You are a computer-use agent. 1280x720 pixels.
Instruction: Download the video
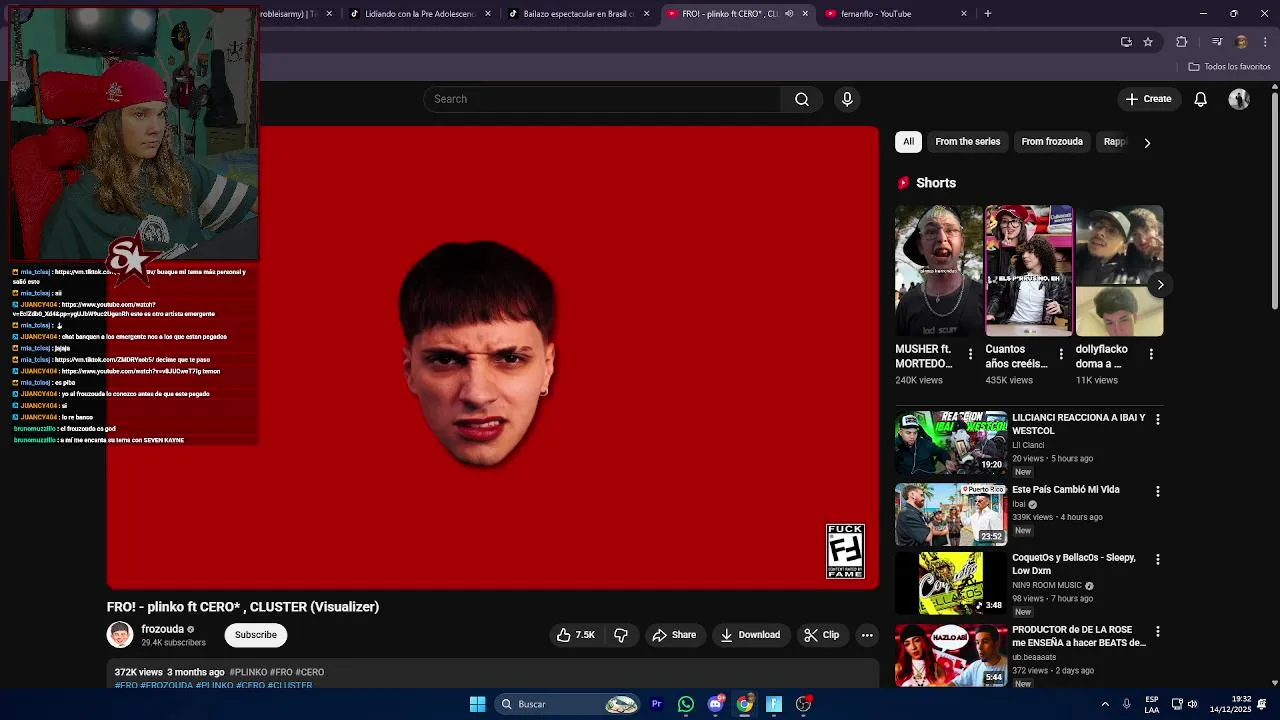tap(750, 635)
